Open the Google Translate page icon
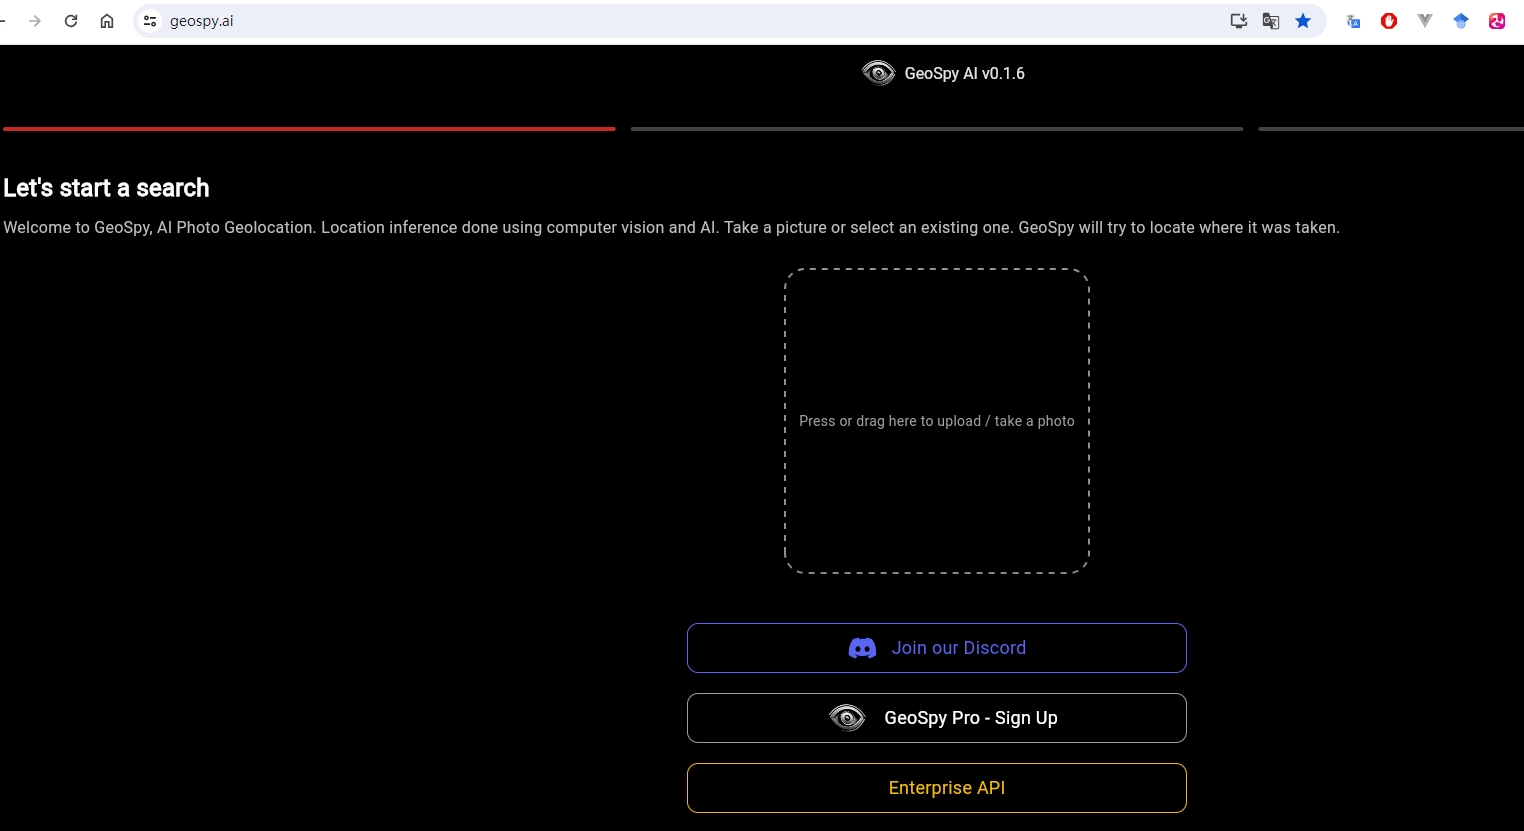Image resolution: width=1524 pixels, height=831 pixels. [1271, 21]
